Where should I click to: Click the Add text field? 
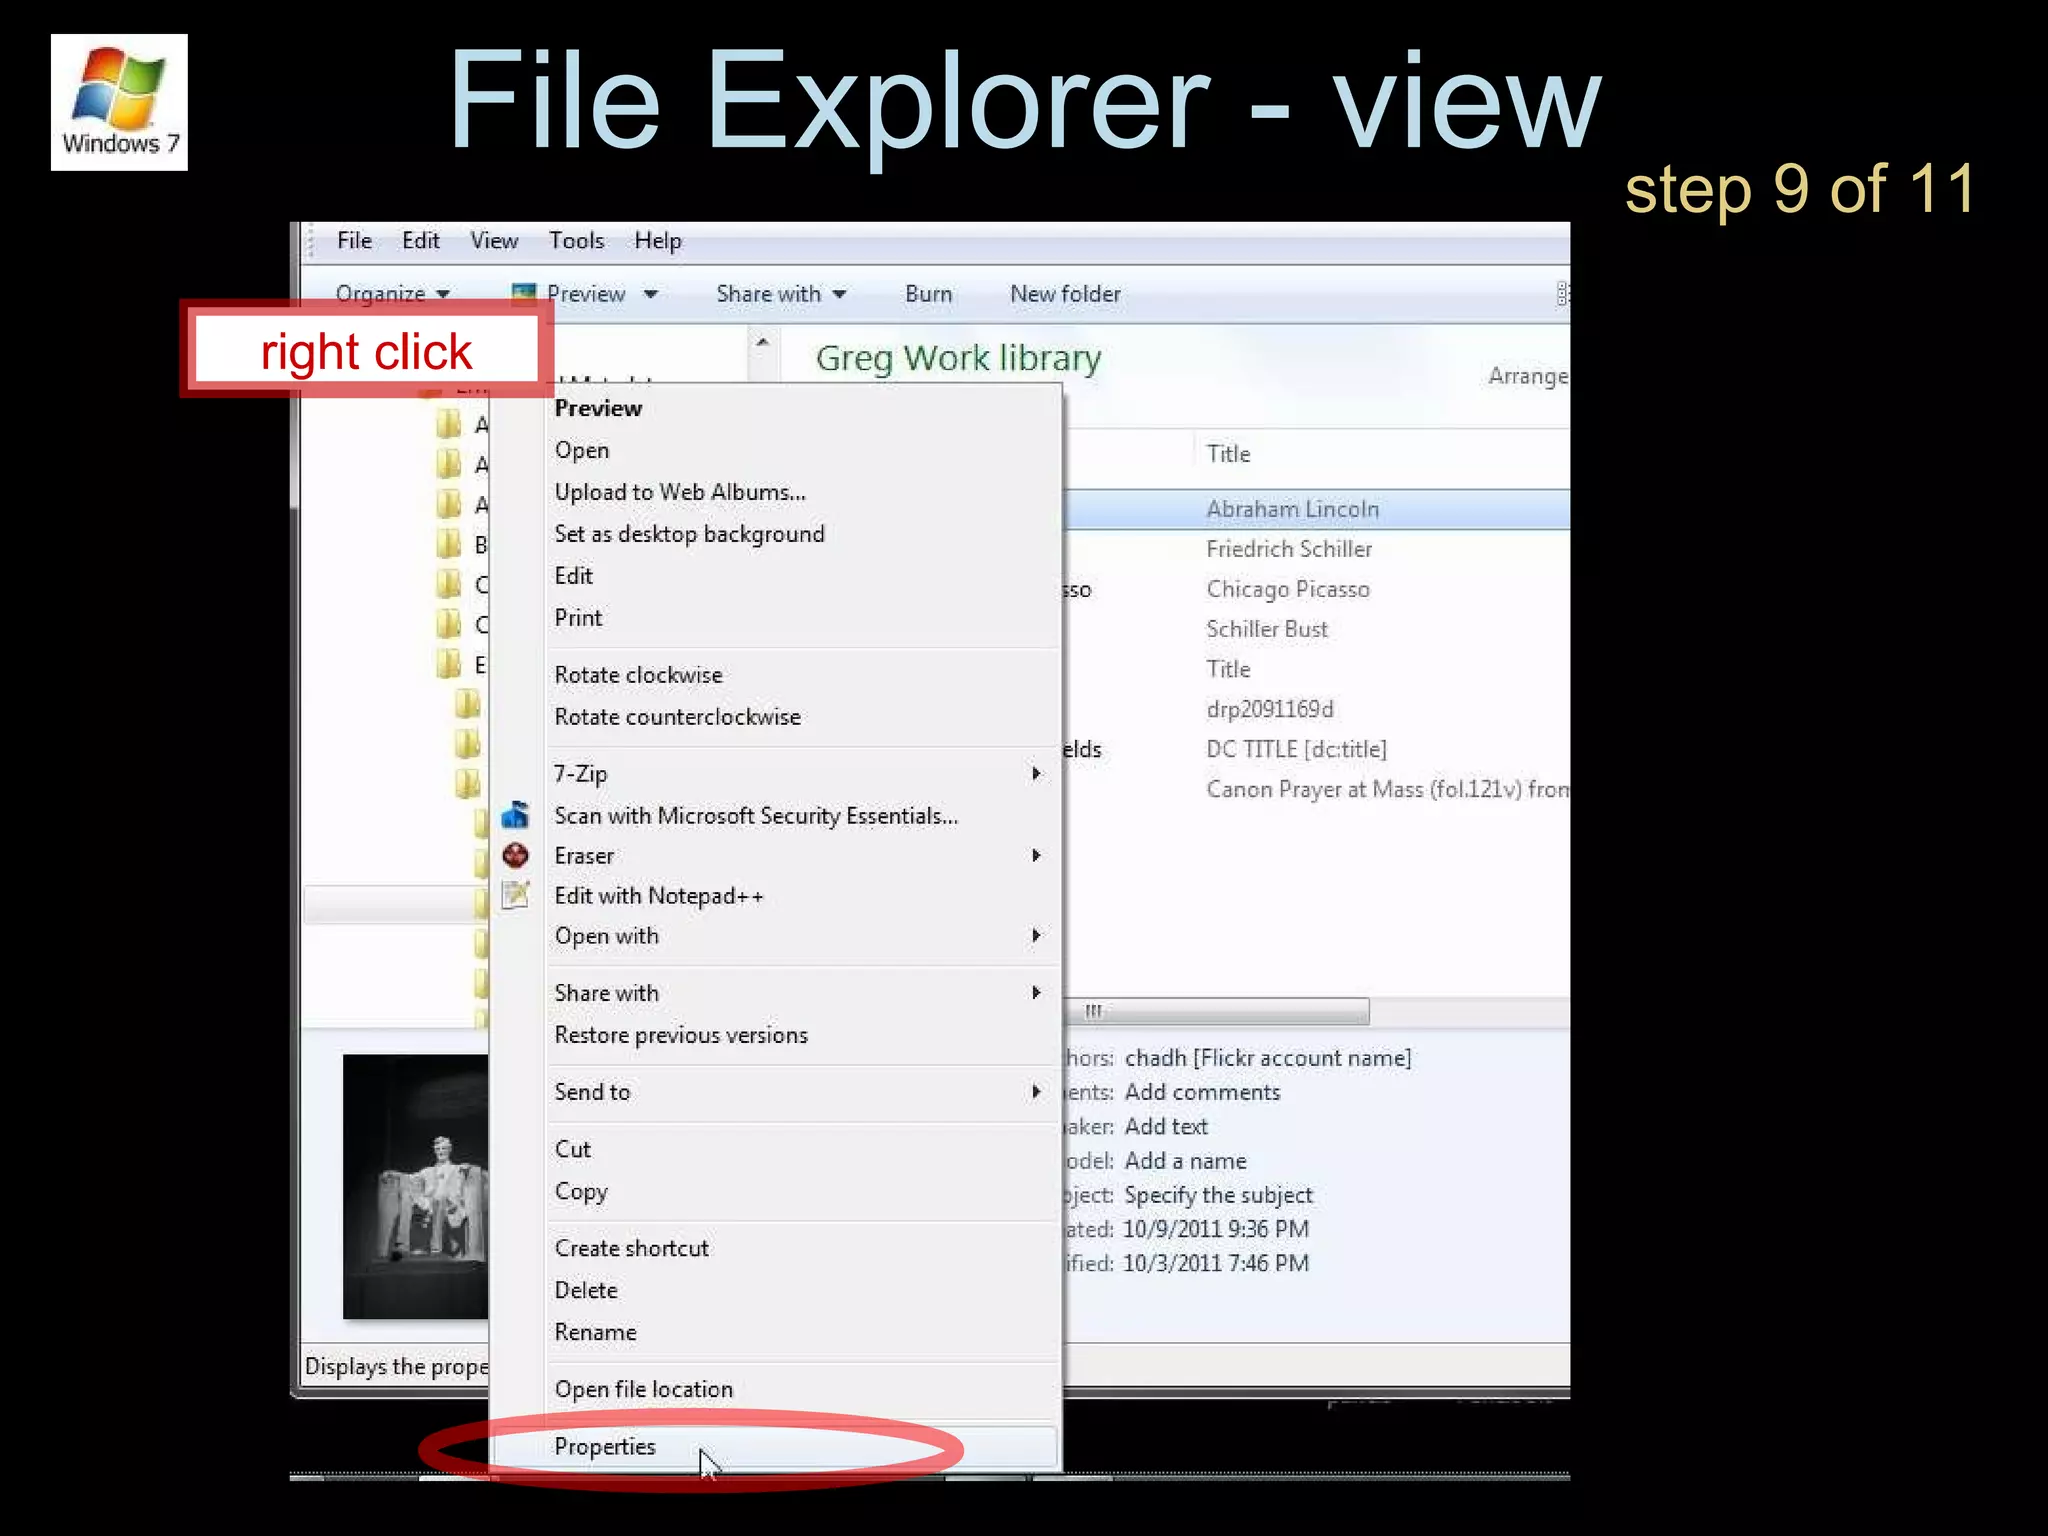pyautogui.click(x=1166, y=1126)
